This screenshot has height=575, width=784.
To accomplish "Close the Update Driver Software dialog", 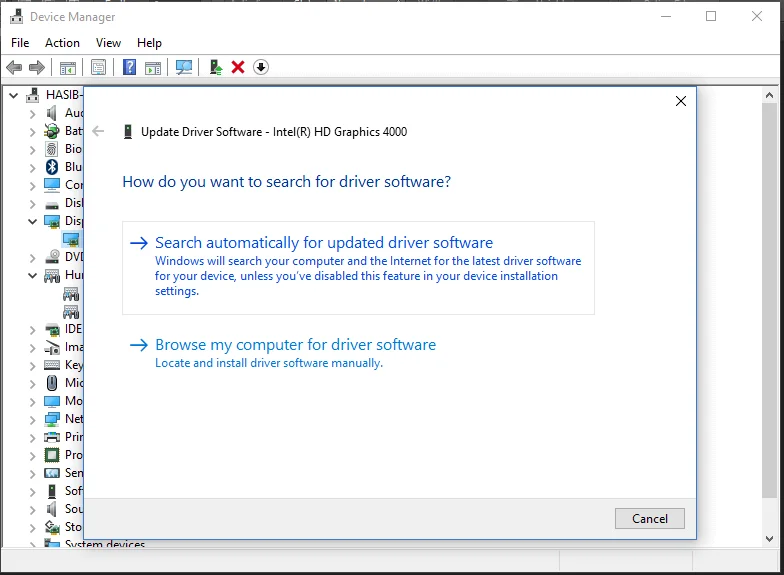I will click(680, 101).
